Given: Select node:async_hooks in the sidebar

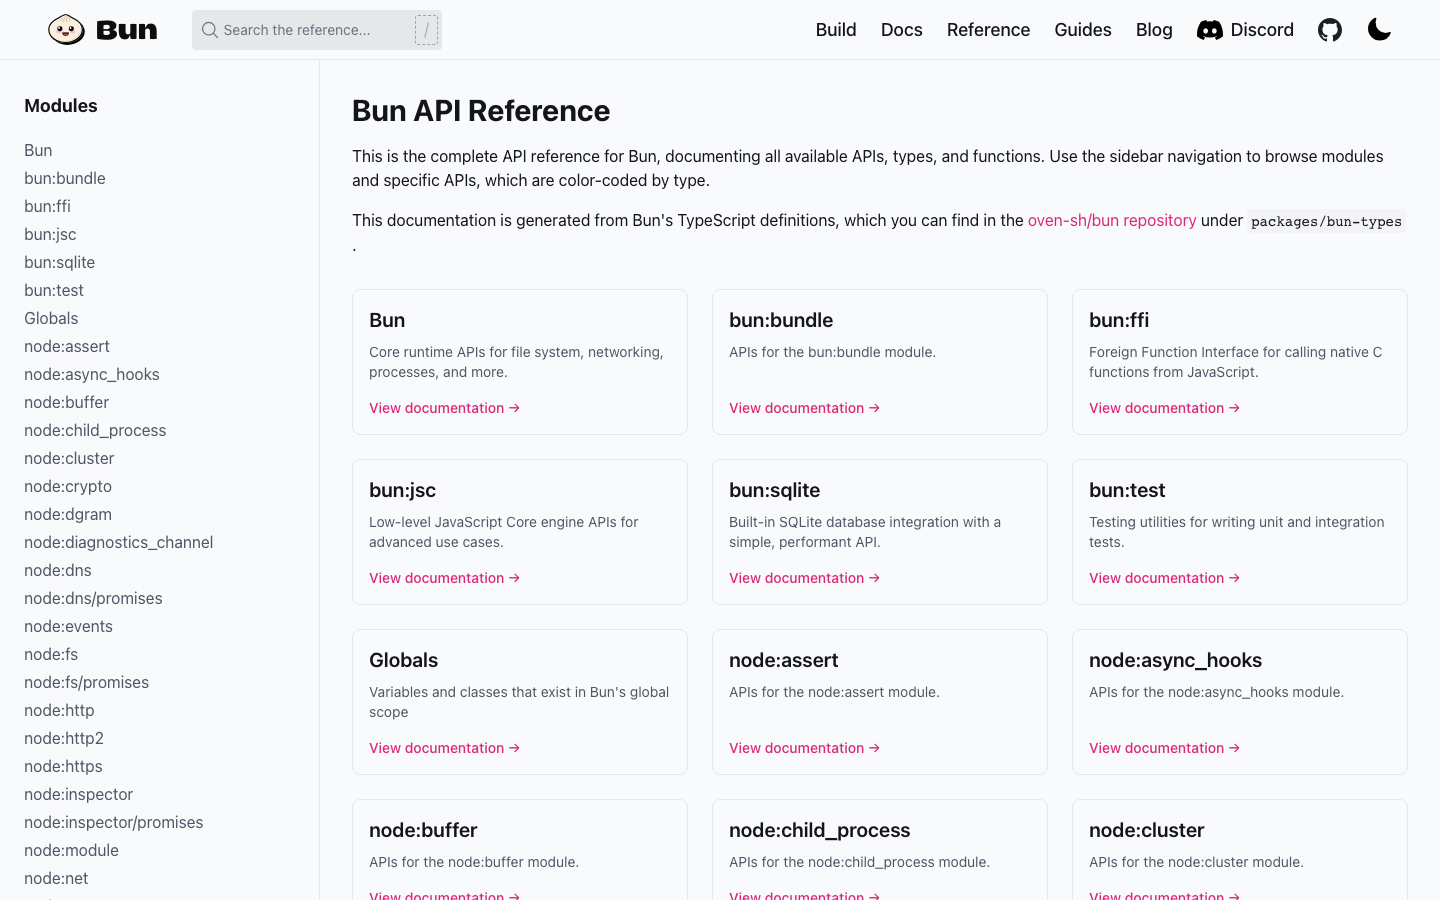Looking at the screenshot, I should coord(92,374).
